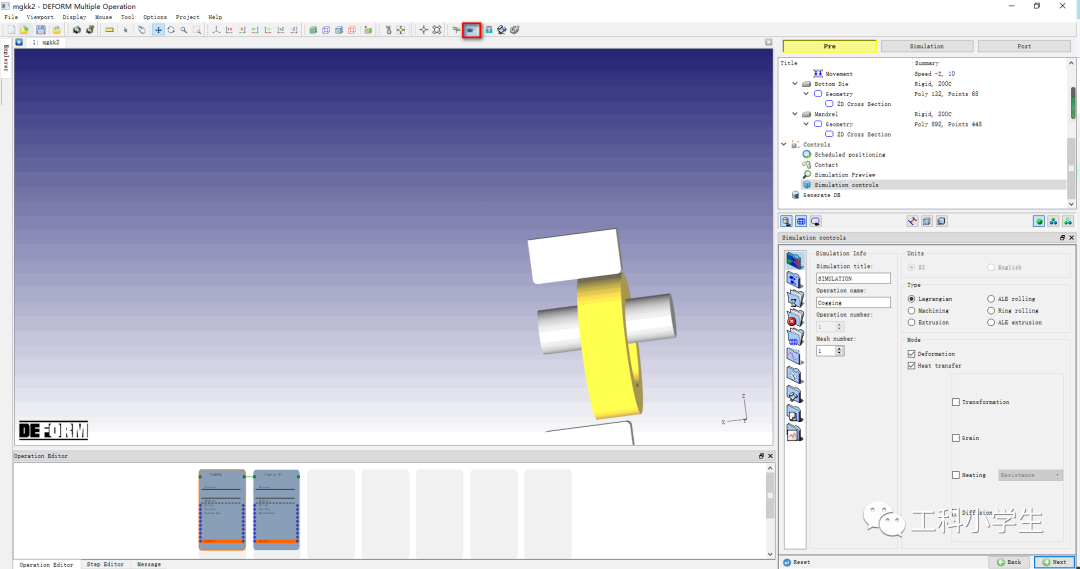Select the magnifier zoom tool
The width and height of the screenshot is (1080, 569).
[184, 30]
